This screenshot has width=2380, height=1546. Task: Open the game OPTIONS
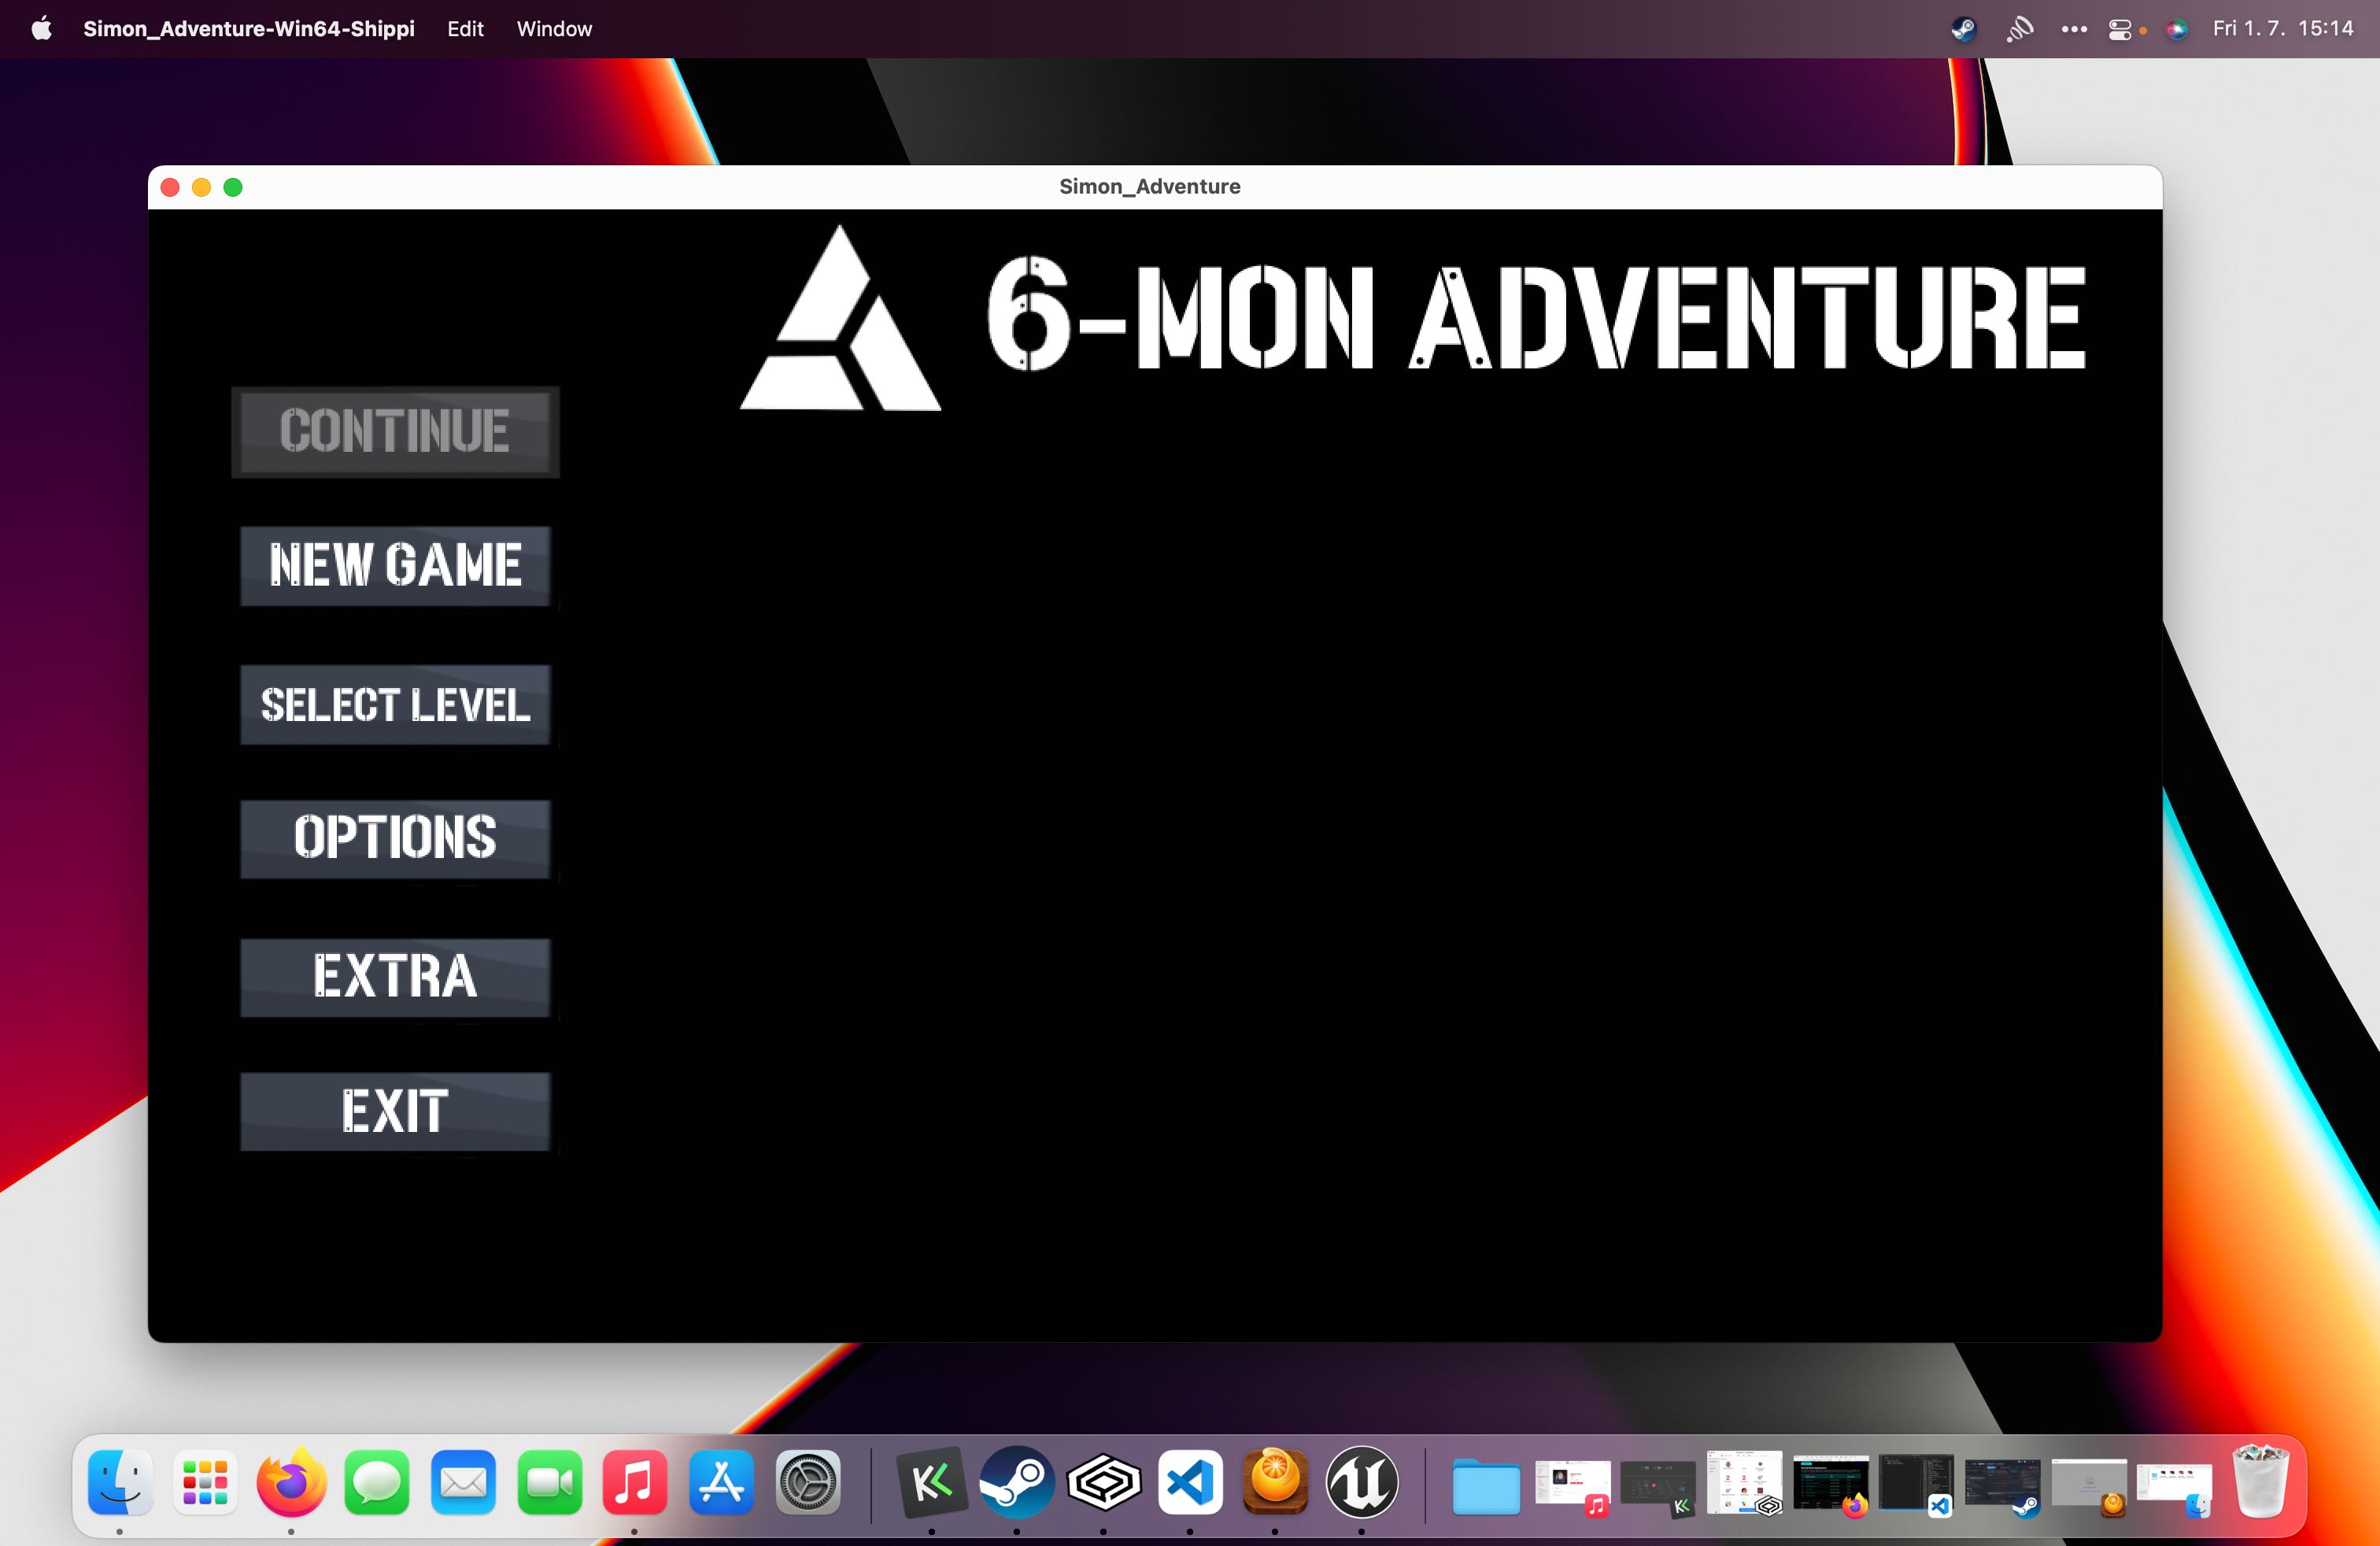[x=395, y=839]
